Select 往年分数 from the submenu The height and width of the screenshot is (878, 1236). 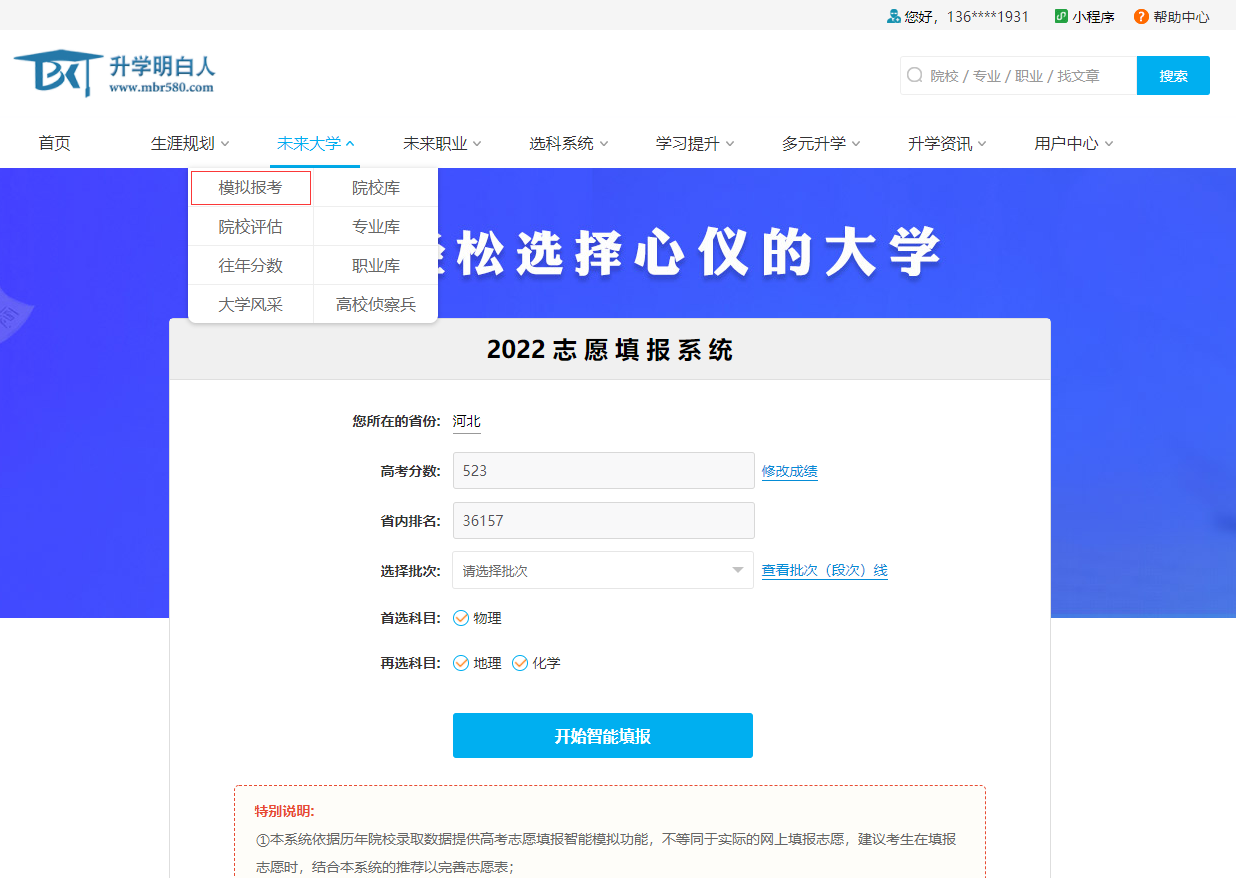[x=251, y=265]
